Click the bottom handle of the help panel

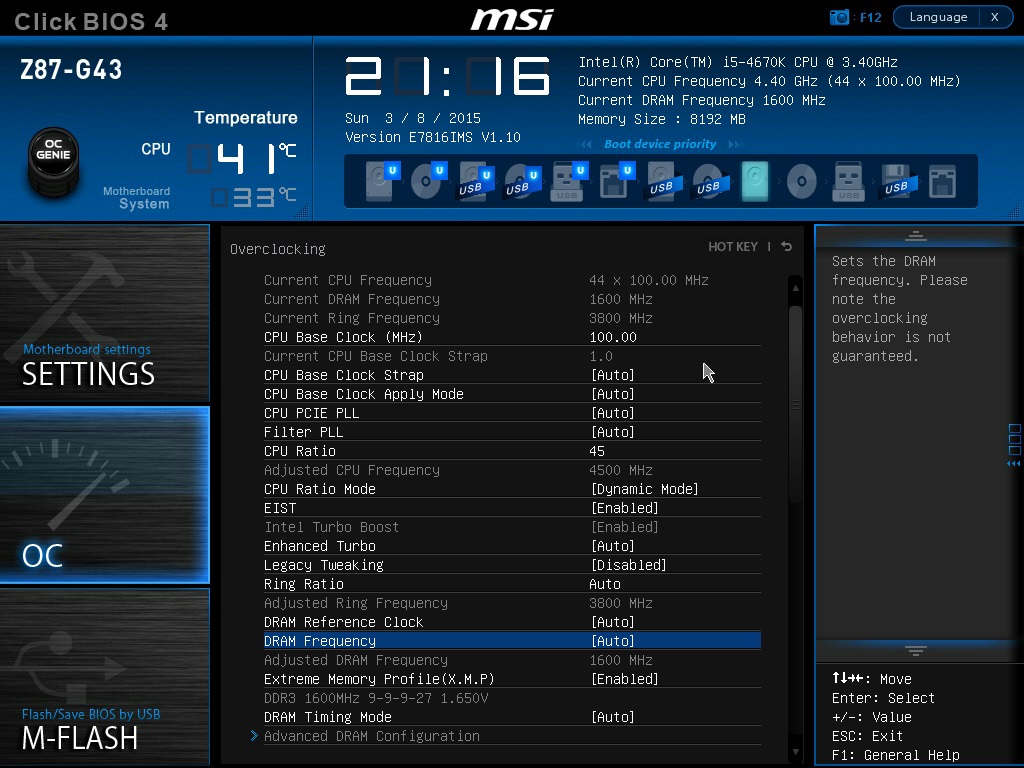pyautogui.click(x=916, y=650)
